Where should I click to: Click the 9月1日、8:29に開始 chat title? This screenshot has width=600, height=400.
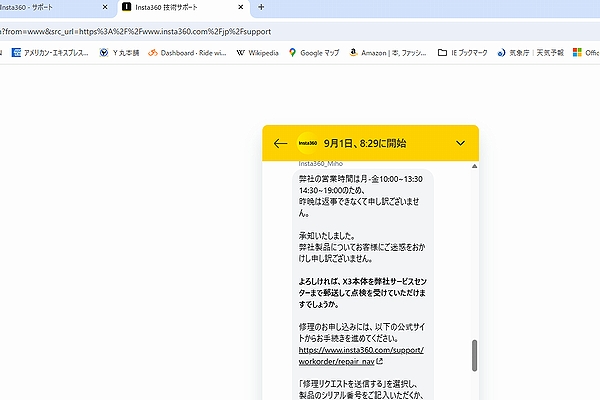(x=365, y=143)
